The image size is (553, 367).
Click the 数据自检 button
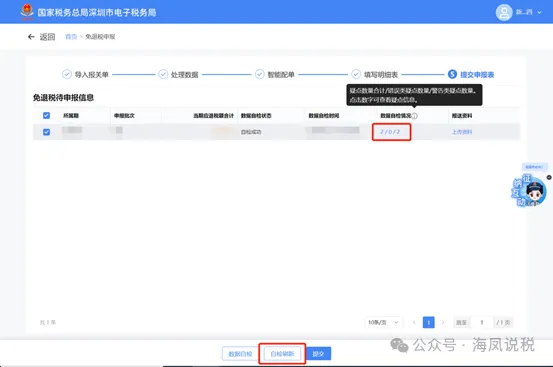coord(241,354)
